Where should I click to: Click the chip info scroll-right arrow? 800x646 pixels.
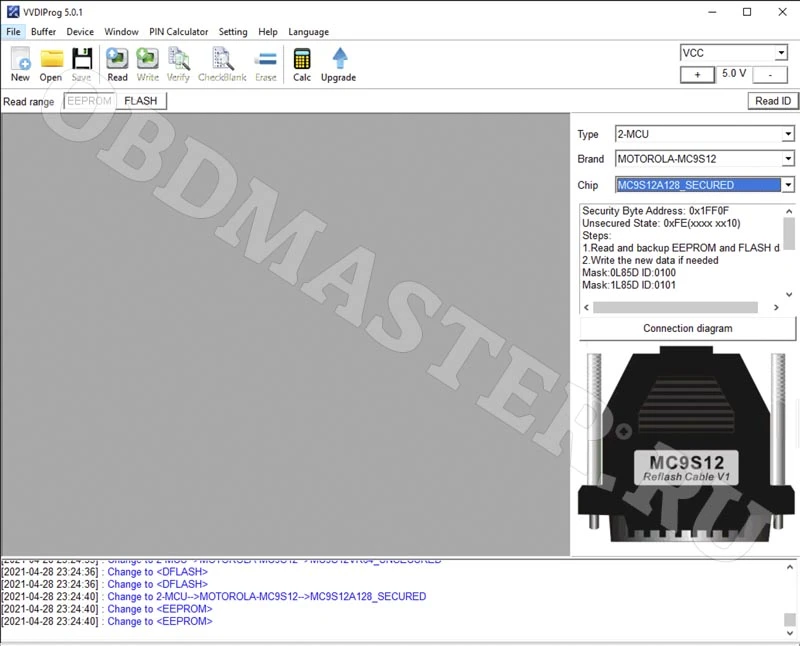(777, 307)
